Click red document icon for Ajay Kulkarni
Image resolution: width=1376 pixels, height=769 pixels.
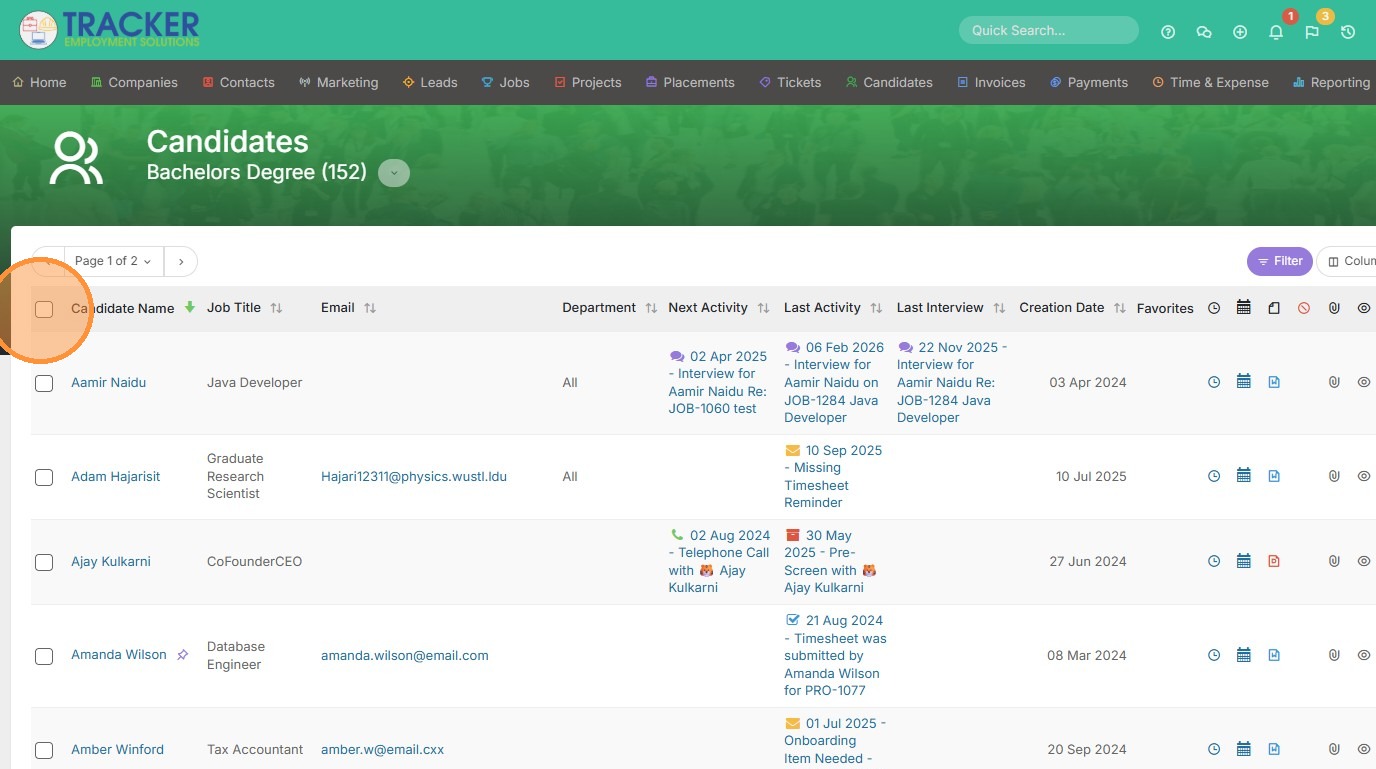click(1274, 561)
